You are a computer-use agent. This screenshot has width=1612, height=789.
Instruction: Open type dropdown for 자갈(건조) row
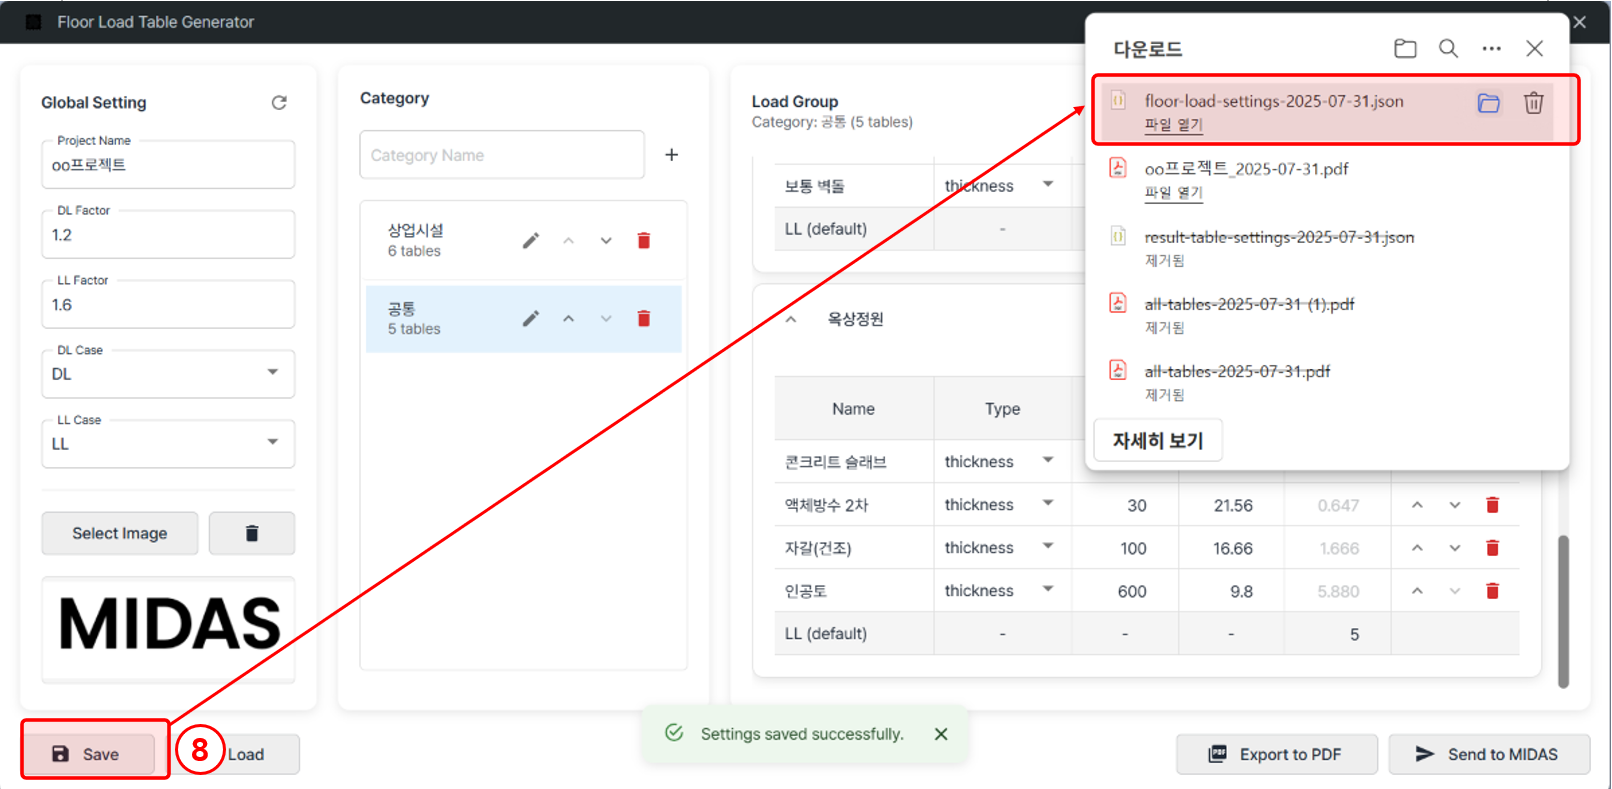click(1047, 547)
